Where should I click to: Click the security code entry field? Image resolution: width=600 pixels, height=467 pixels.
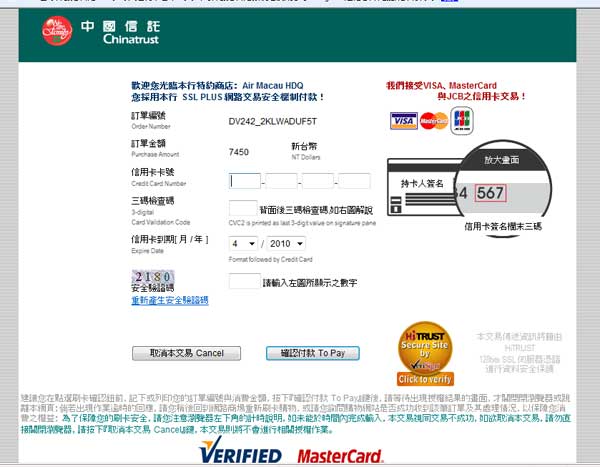click(244, 282)
